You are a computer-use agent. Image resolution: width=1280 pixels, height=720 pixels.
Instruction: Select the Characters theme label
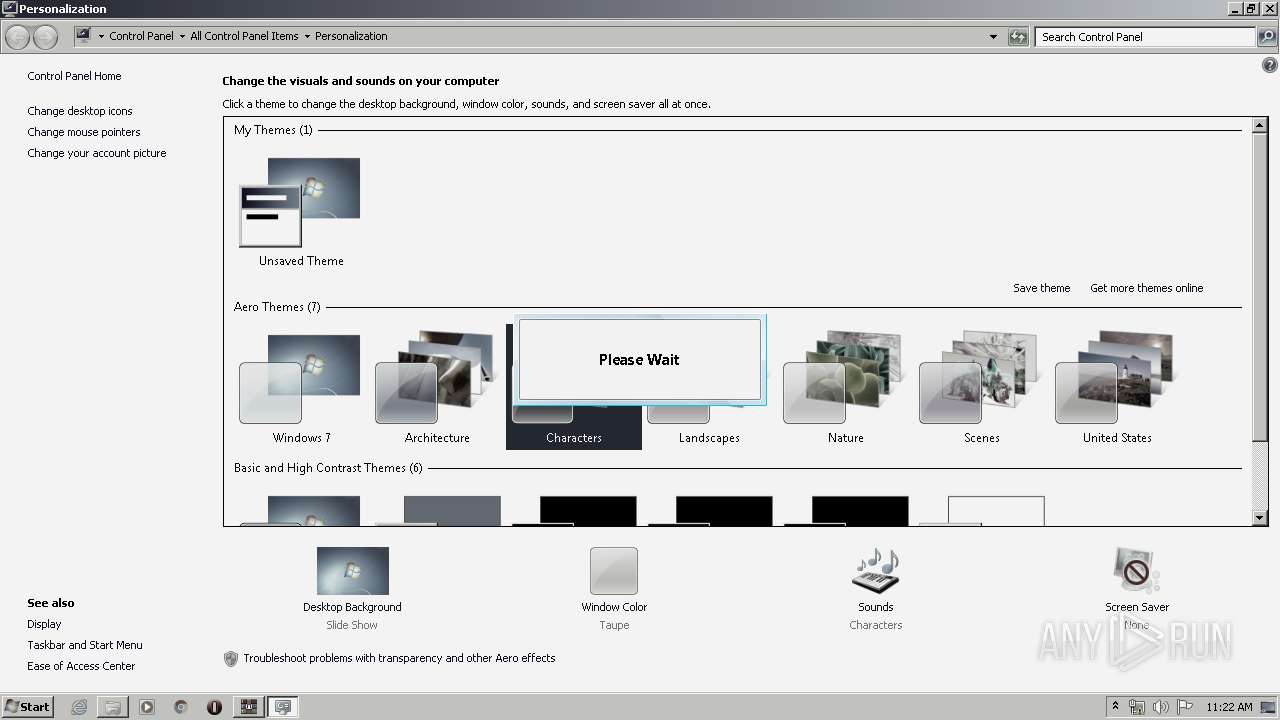click(x=574, y=438)
